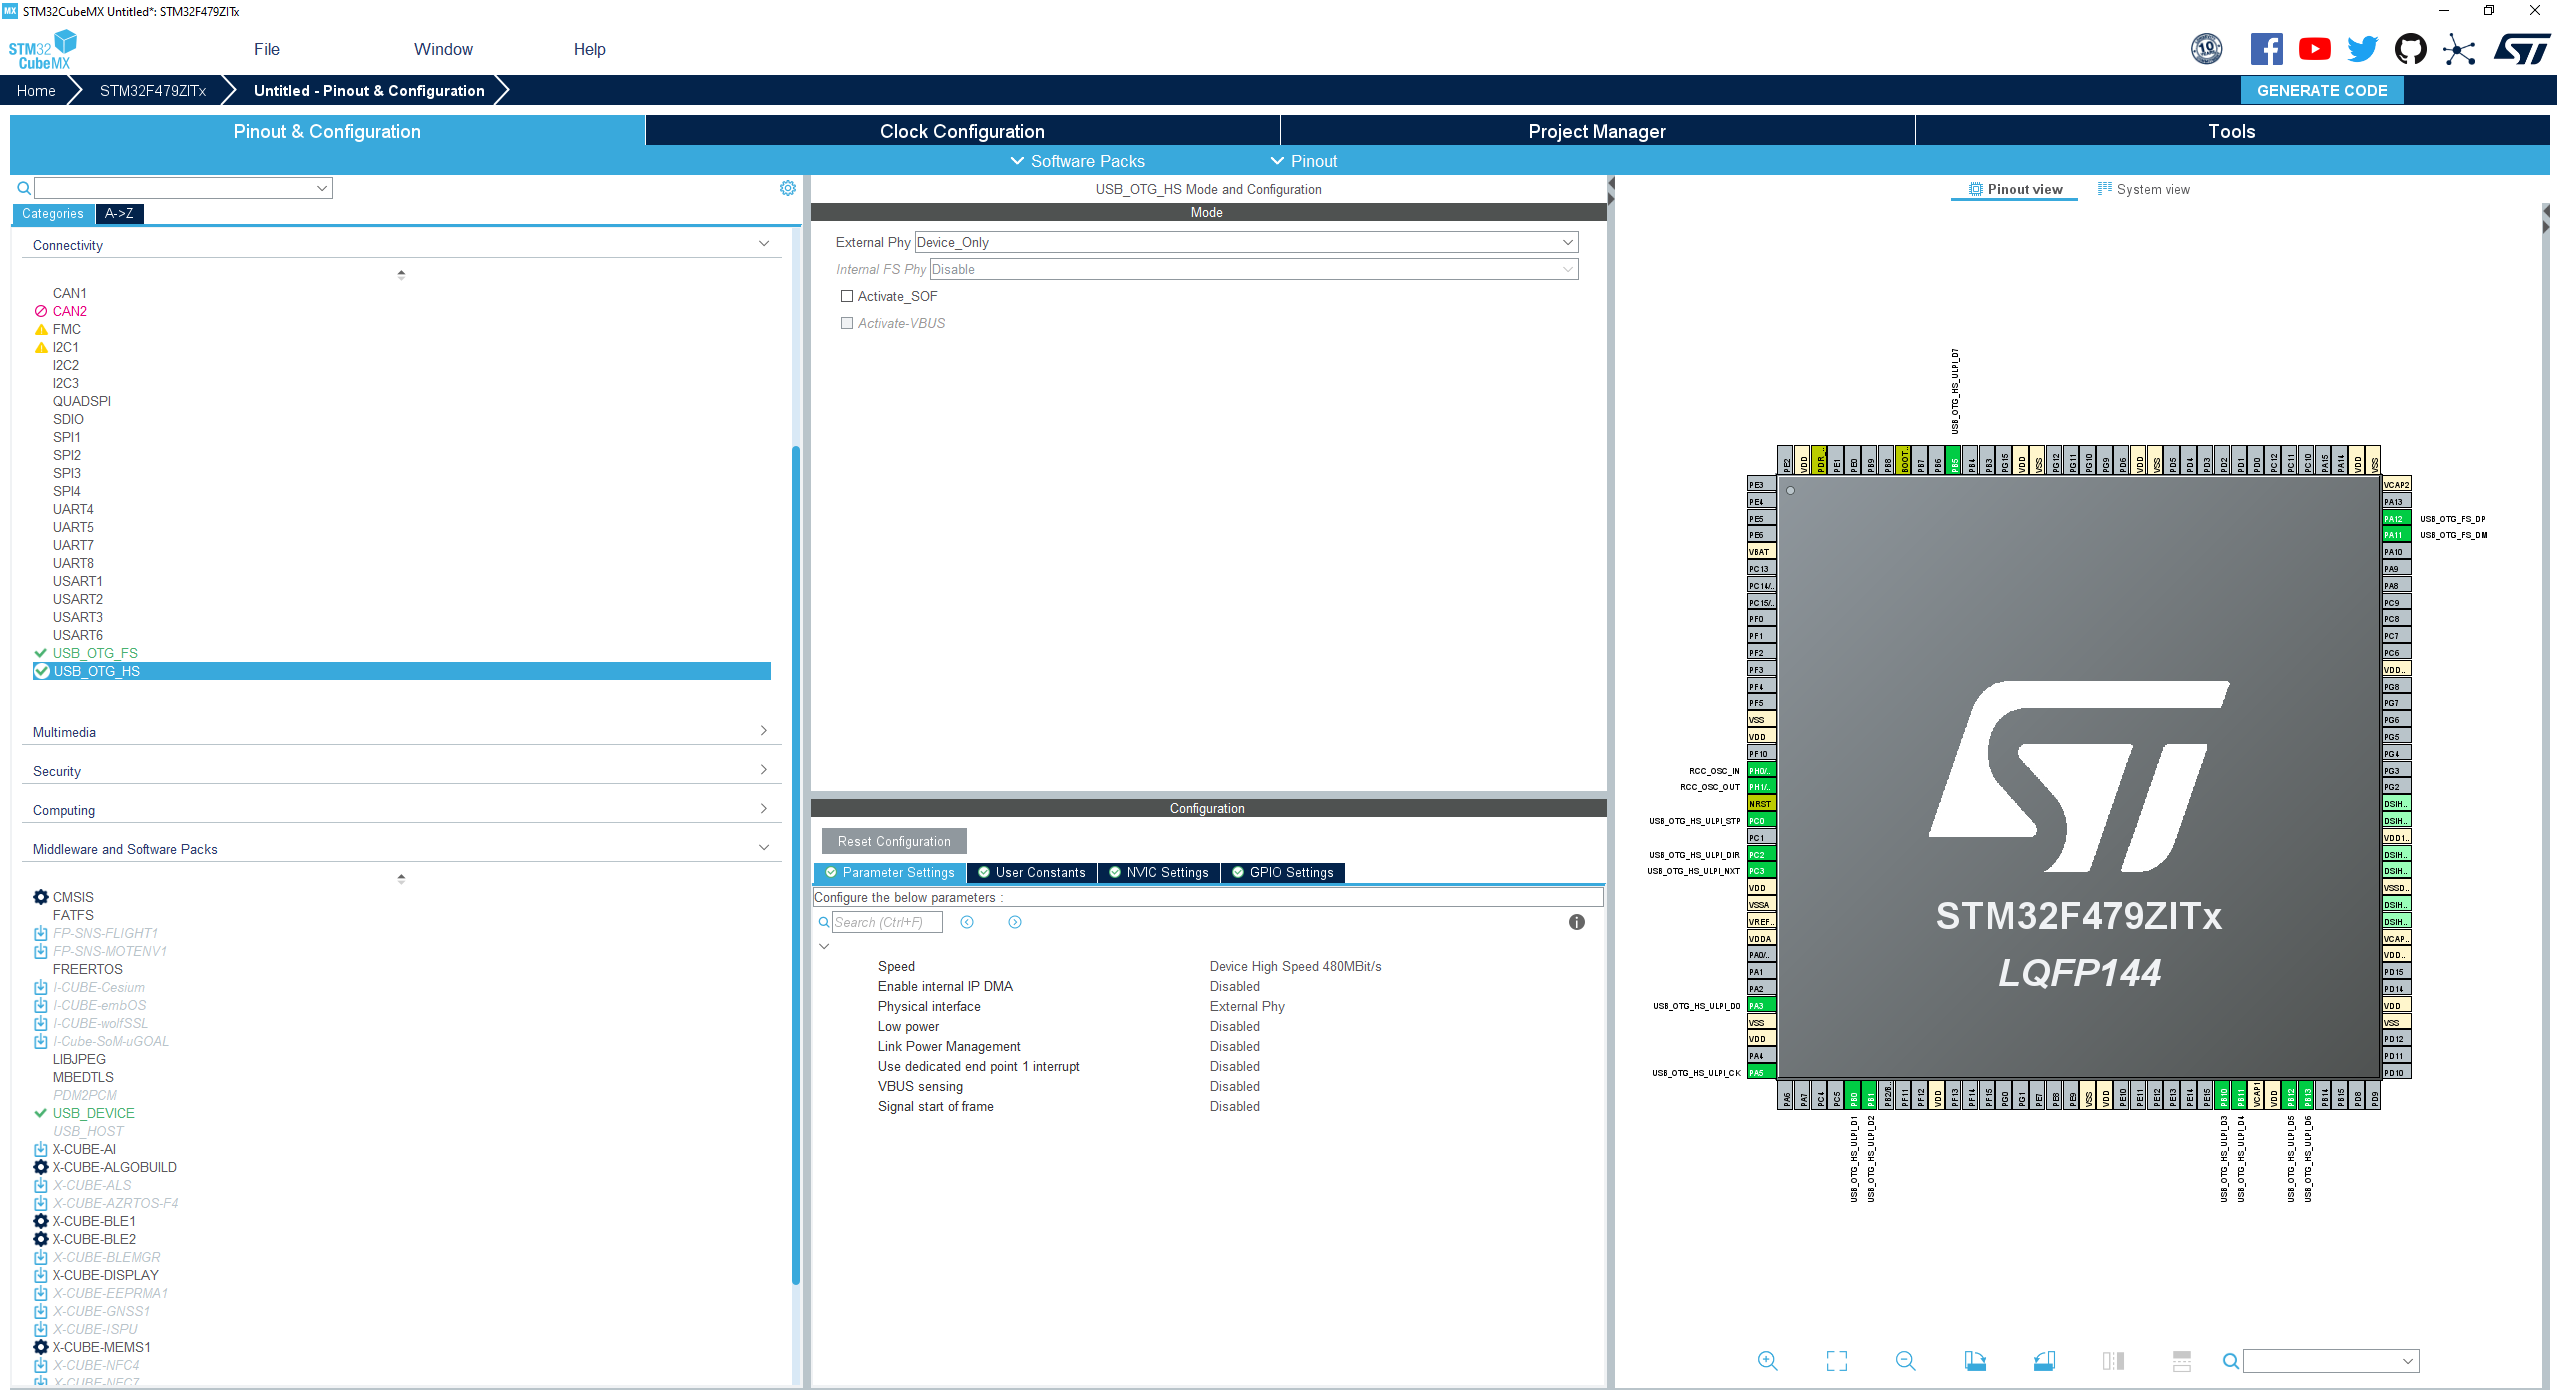
Task: Open the External Phy dropdown
Action: point(1566,242)
